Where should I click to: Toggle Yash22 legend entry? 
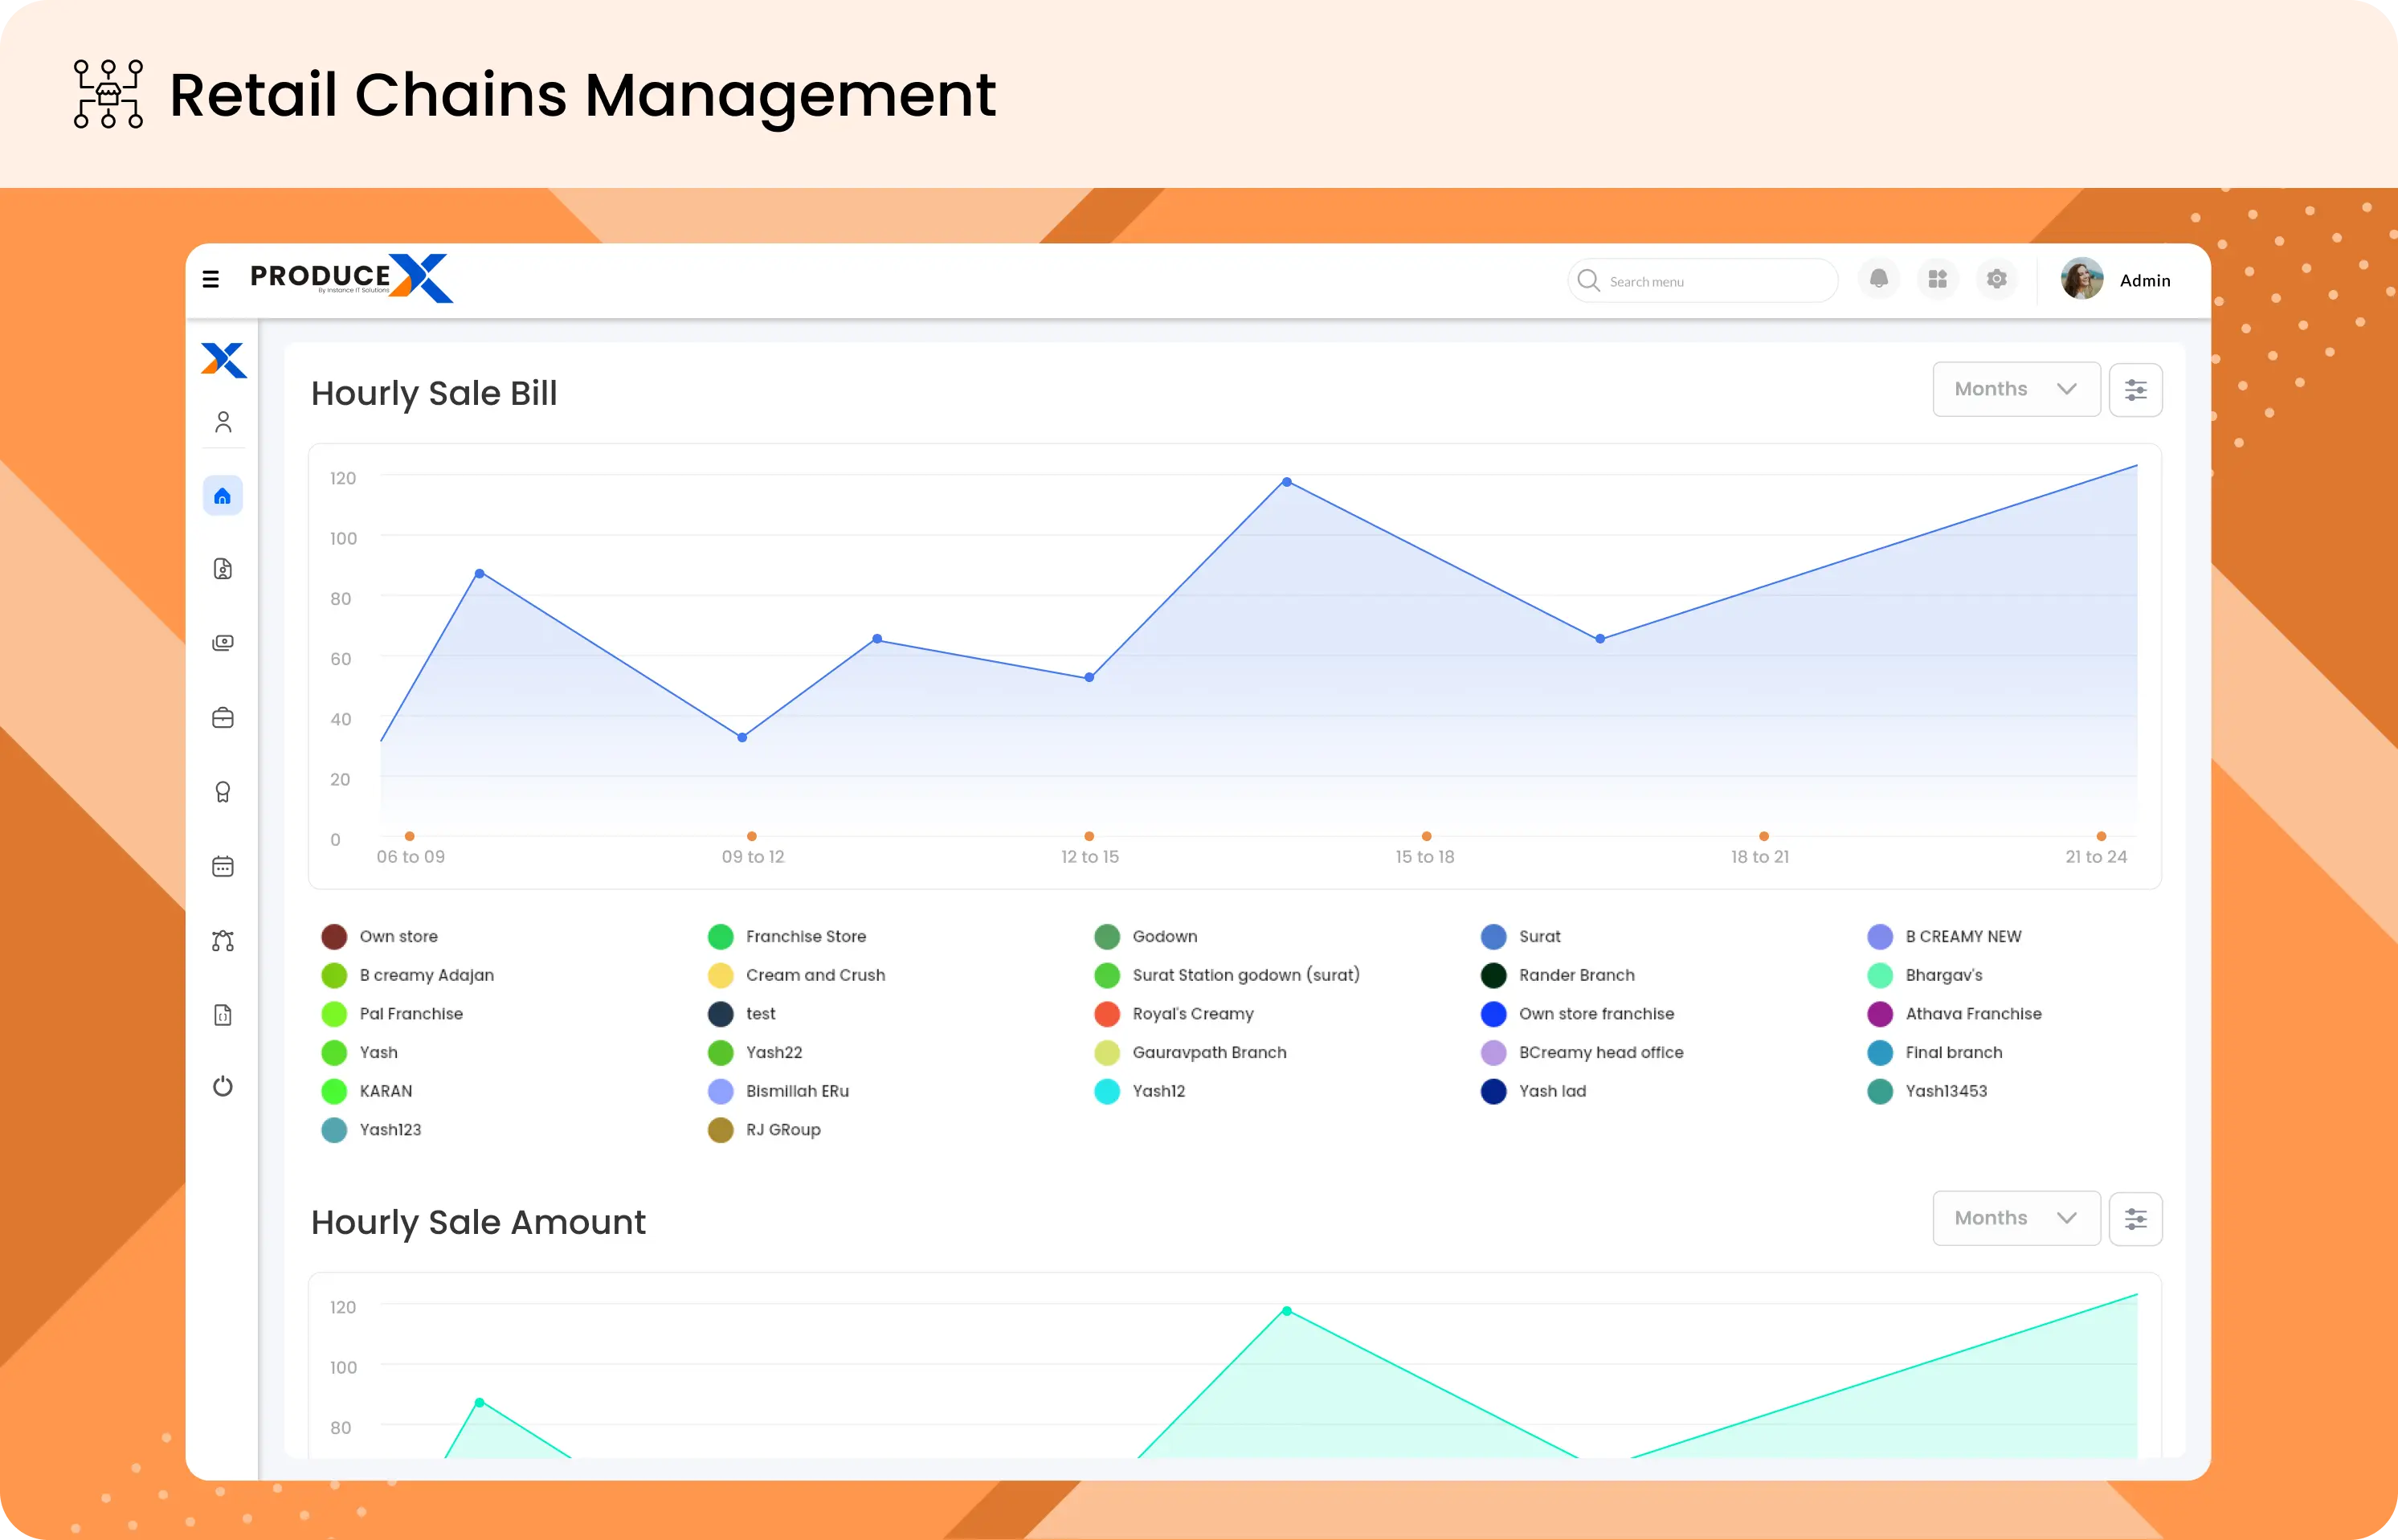click(755, 1052)
